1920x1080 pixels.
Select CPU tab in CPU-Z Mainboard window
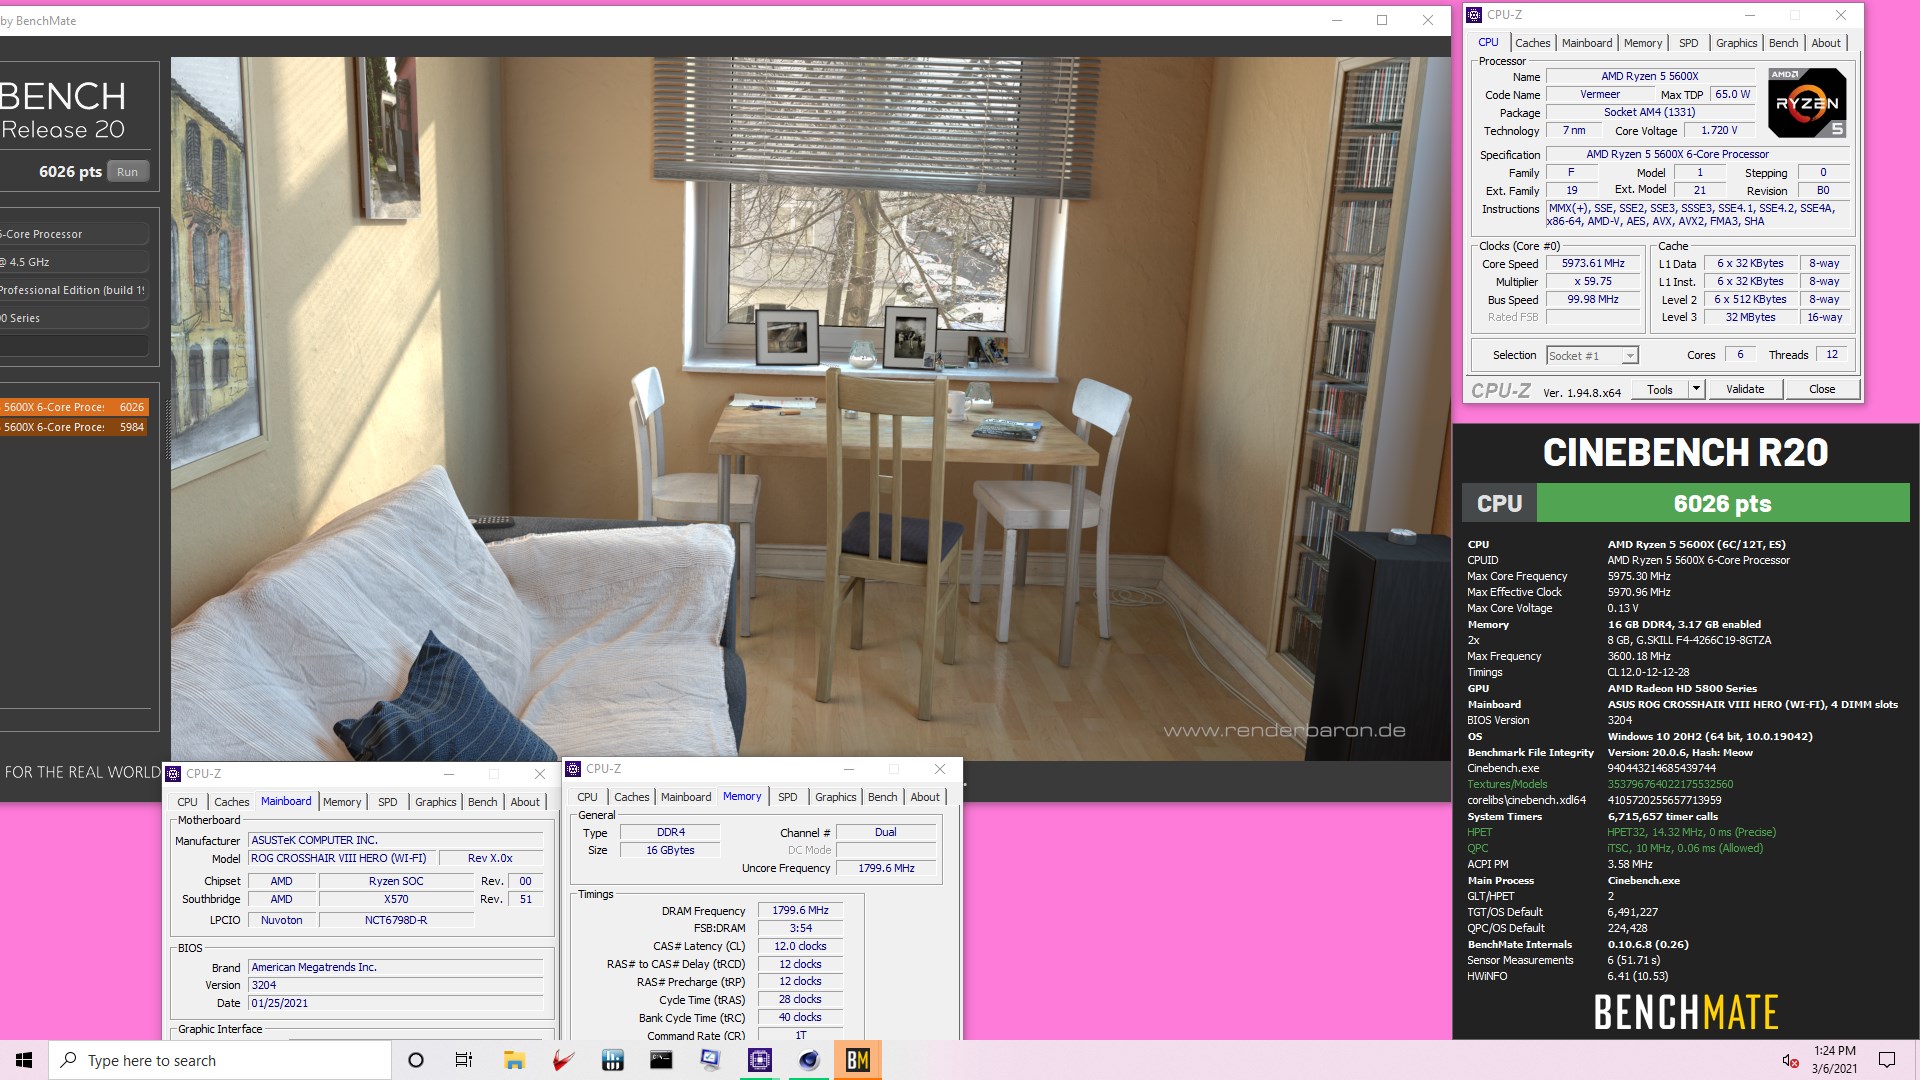(x=187, y=802)
